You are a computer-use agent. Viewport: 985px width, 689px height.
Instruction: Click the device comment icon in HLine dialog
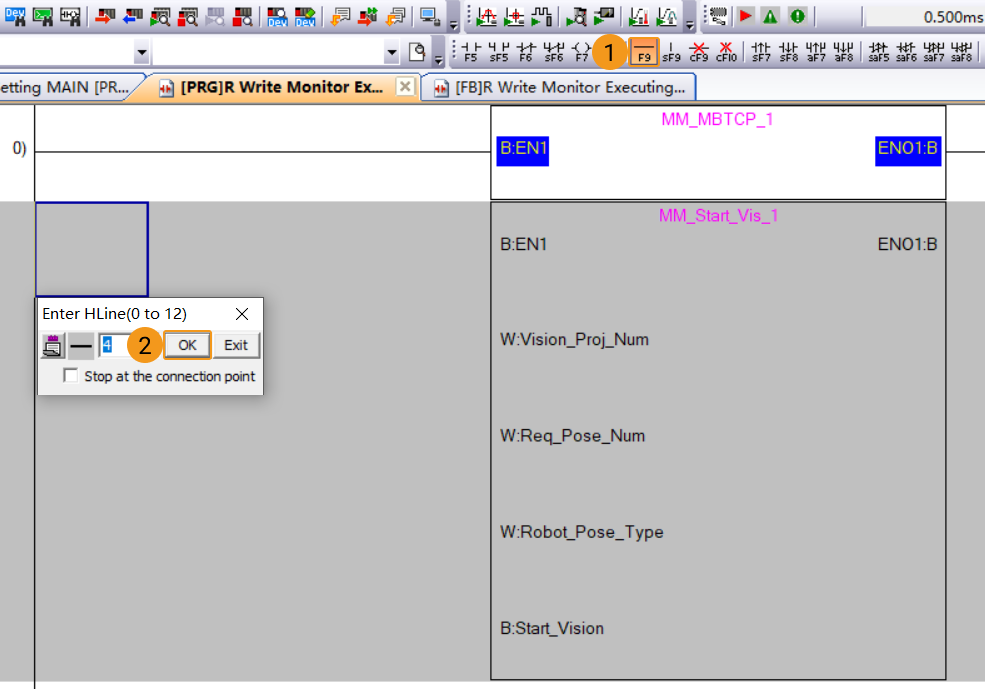52,344
